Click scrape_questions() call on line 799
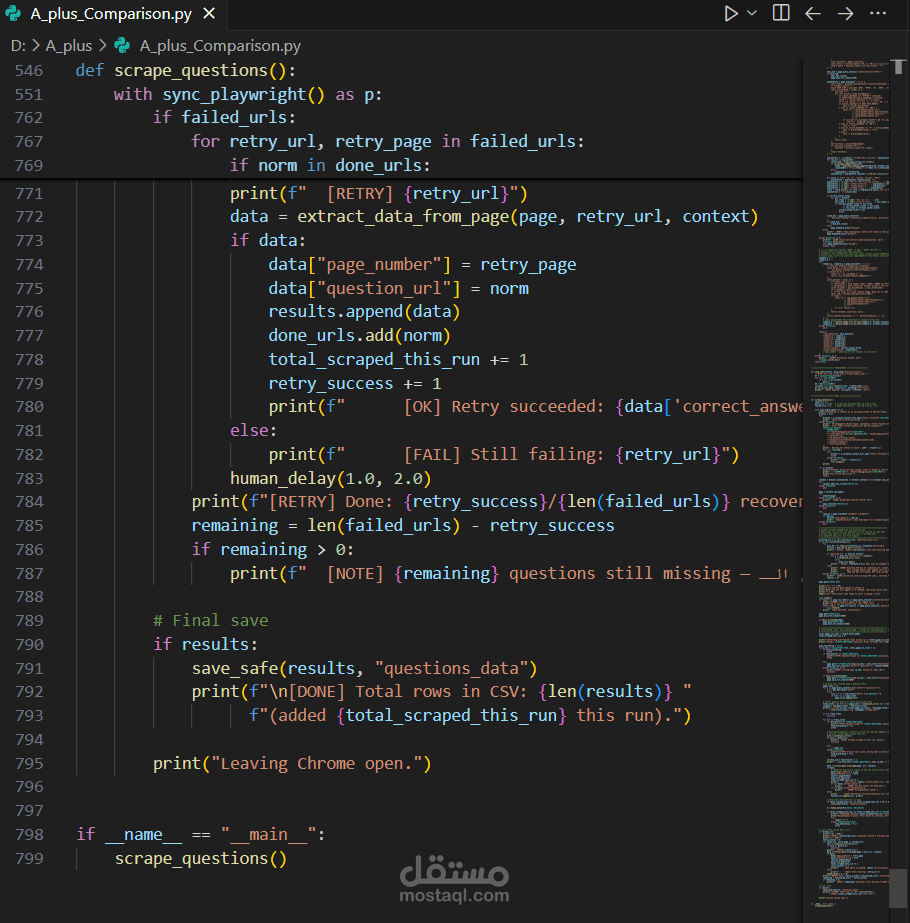Image resolution: width=910 pixels, height=923 pixels. pyautogui.click(x=200, y=859)
